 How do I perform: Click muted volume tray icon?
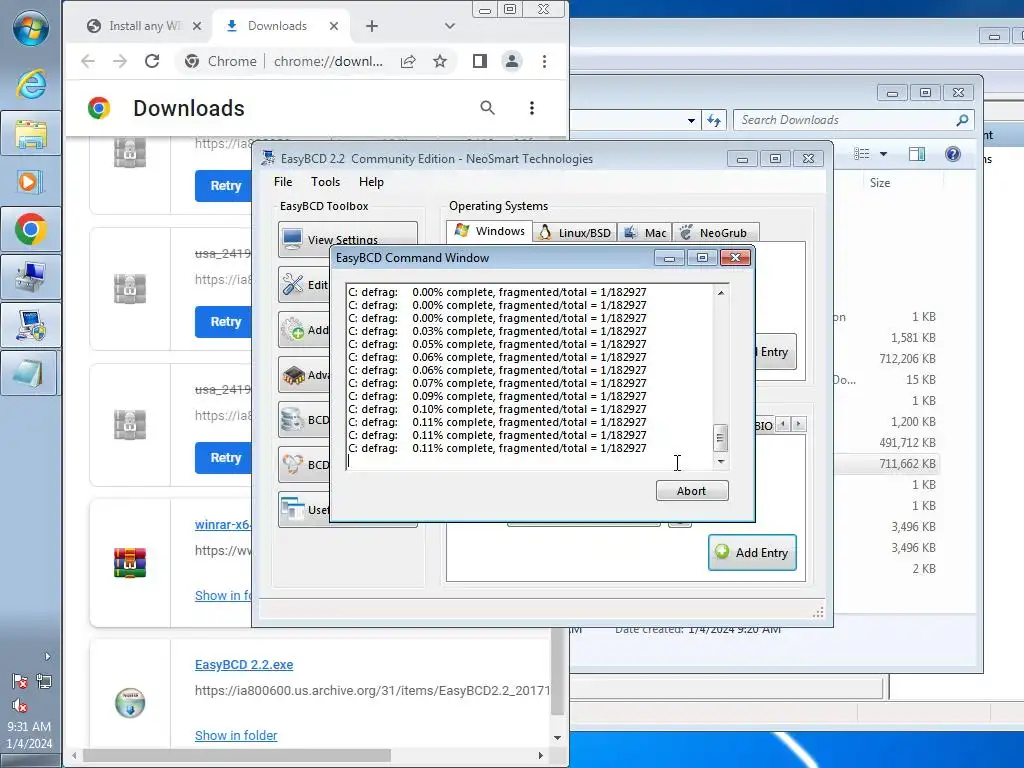tap(20, 705)
